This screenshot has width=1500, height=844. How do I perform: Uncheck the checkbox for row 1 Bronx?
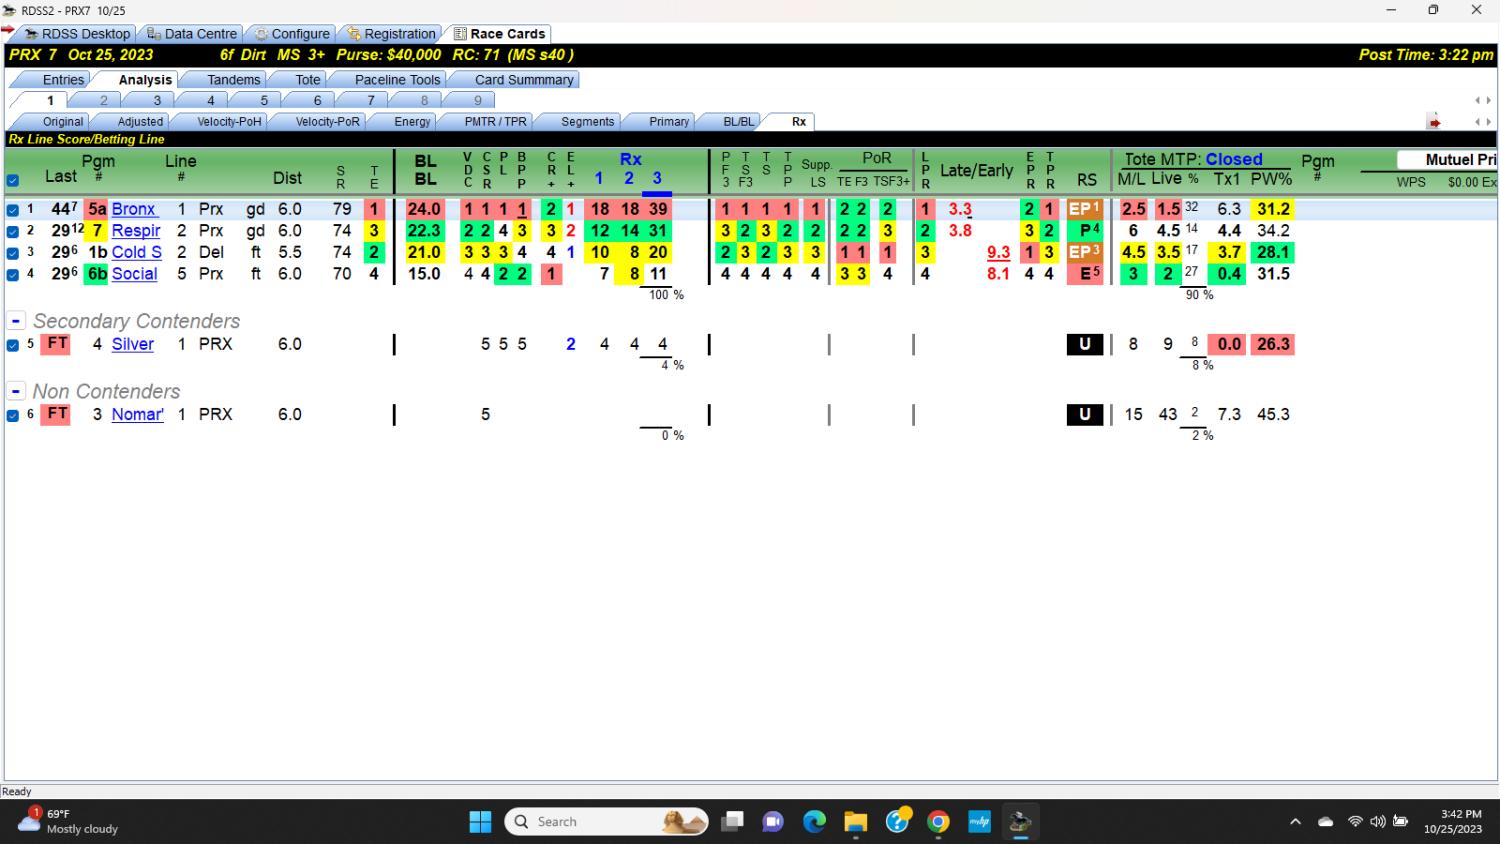coord(13,210)
